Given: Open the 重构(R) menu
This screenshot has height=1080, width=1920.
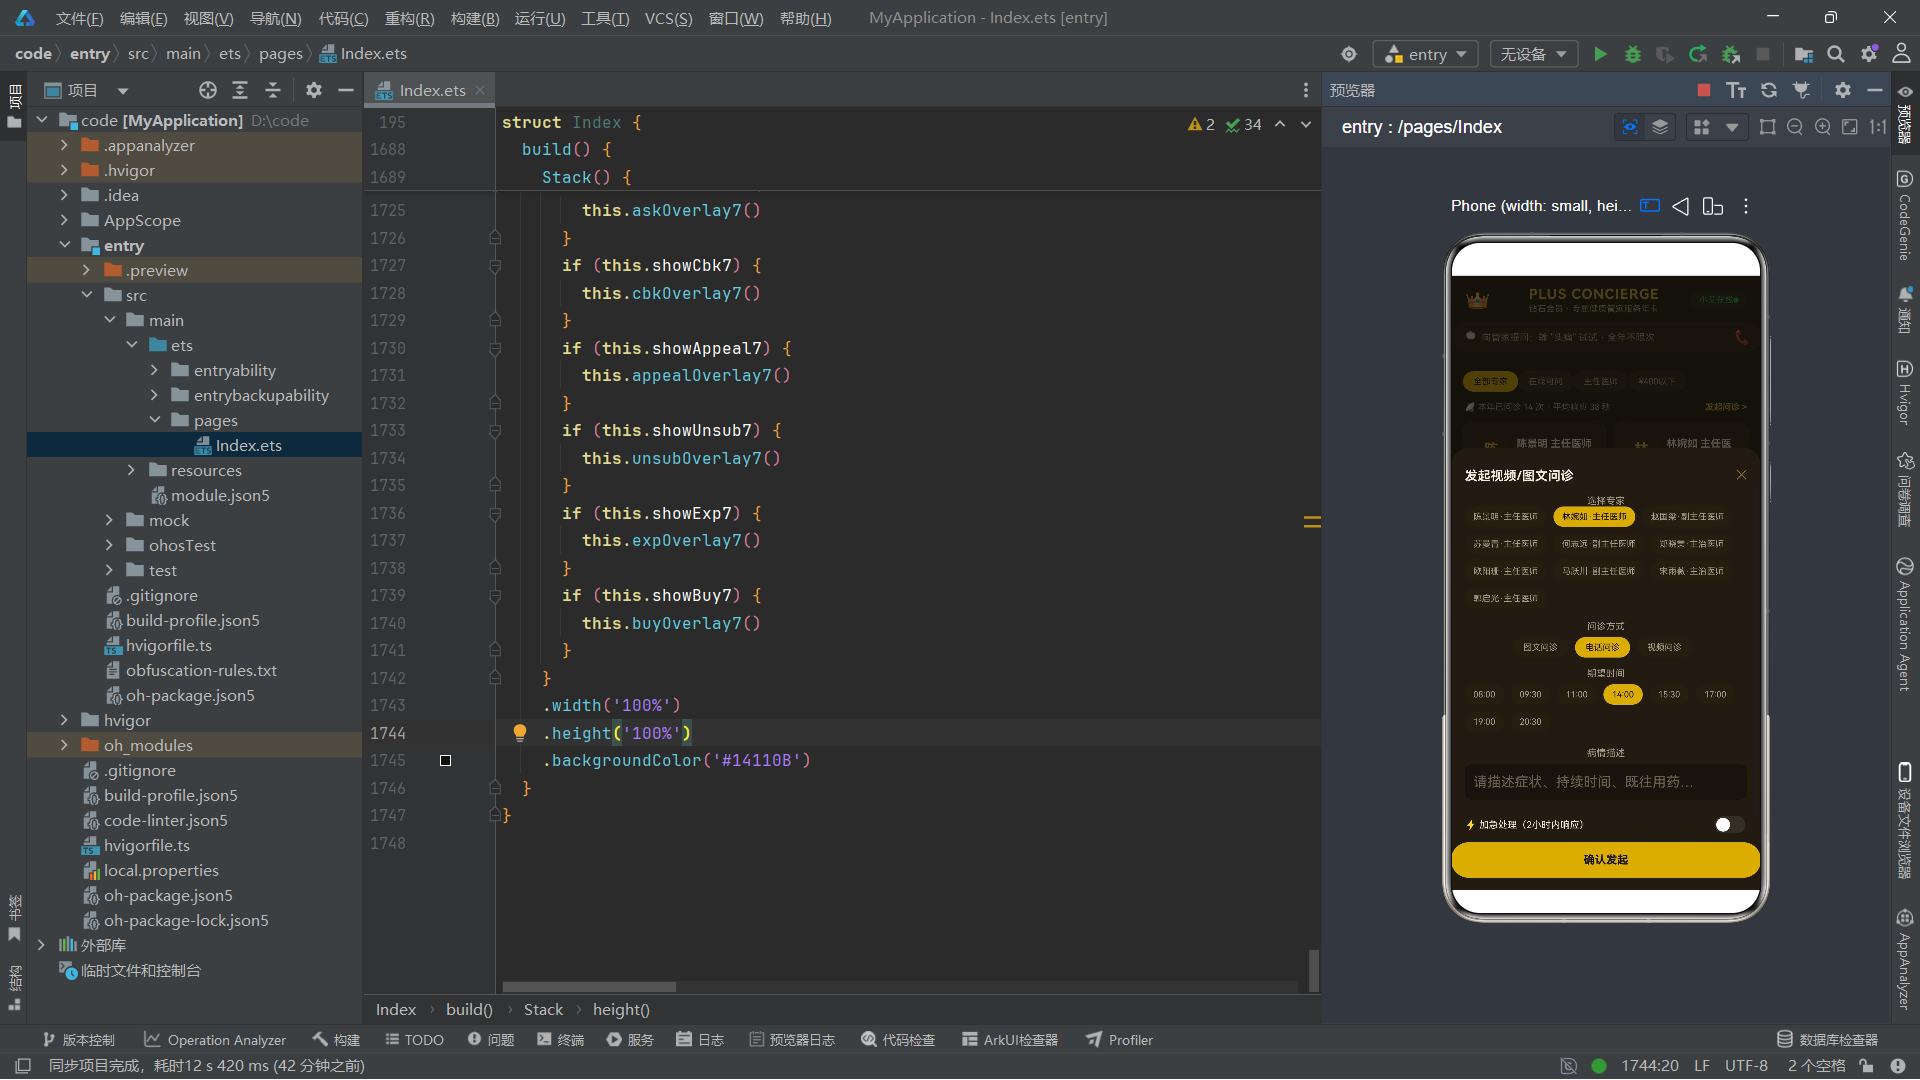Looking at the screenshot, I should click(410, 18).
